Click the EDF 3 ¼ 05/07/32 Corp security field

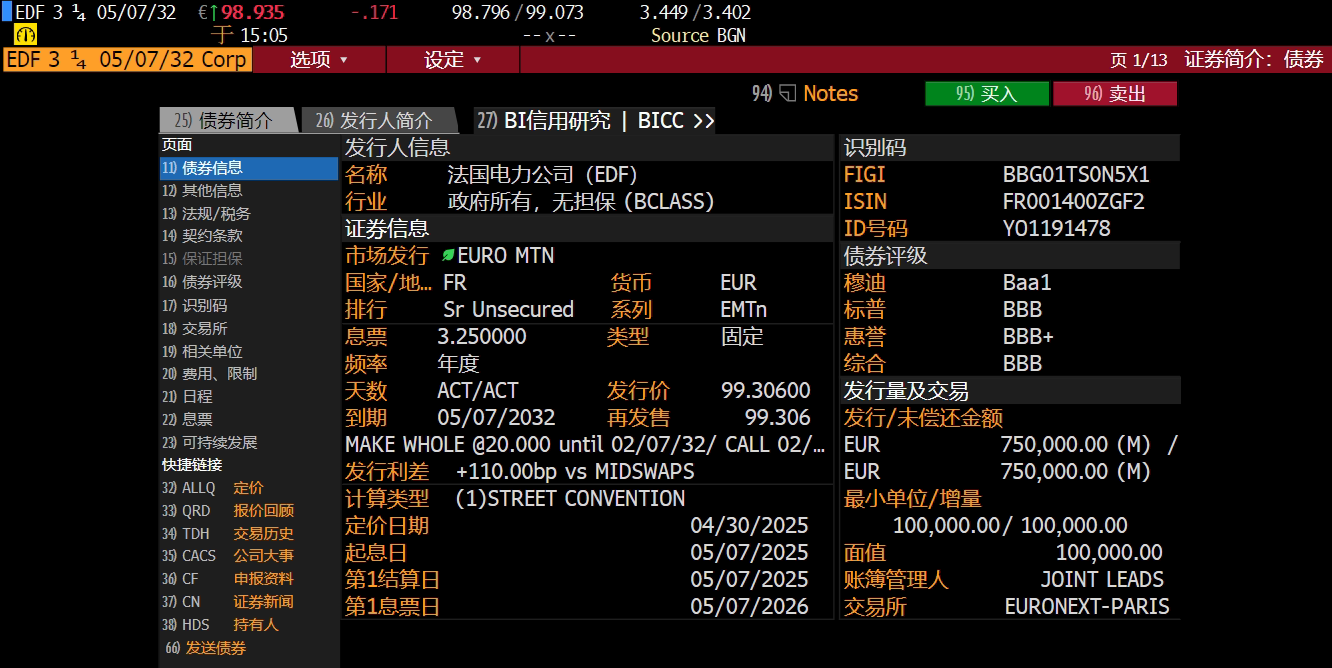coord(127,60)
